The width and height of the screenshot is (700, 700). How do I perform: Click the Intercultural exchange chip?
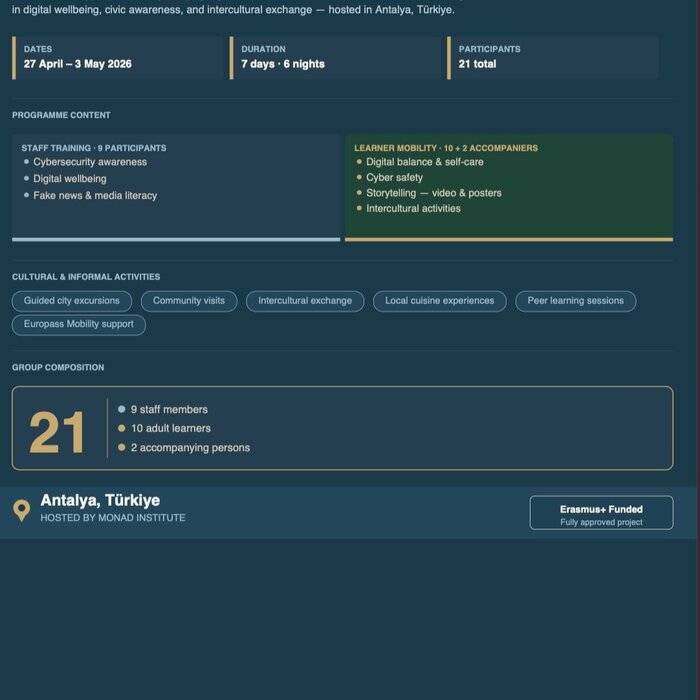pyautogui.click(x=305, y=301)
